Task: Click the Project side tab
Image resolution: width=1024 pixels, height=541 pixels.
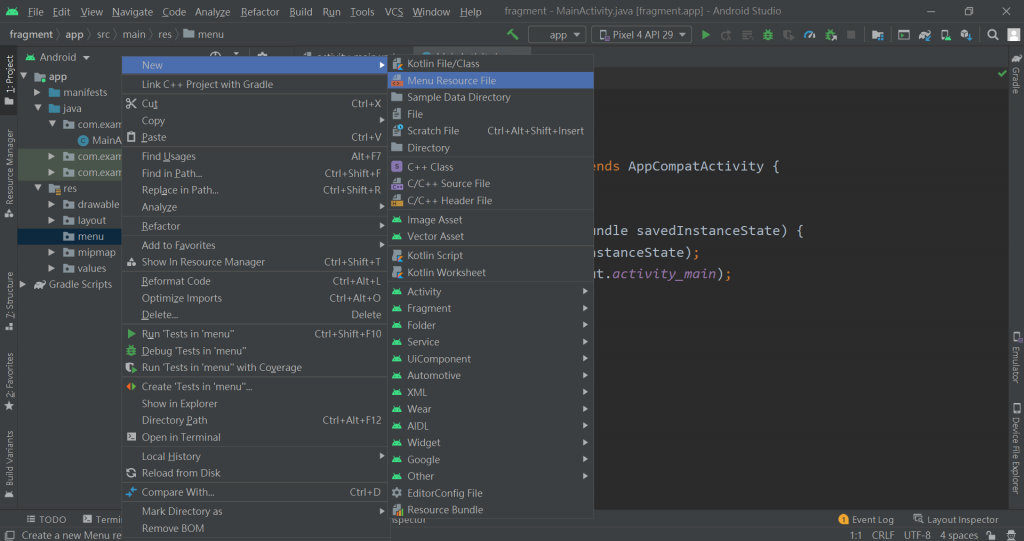Action: 9,80
